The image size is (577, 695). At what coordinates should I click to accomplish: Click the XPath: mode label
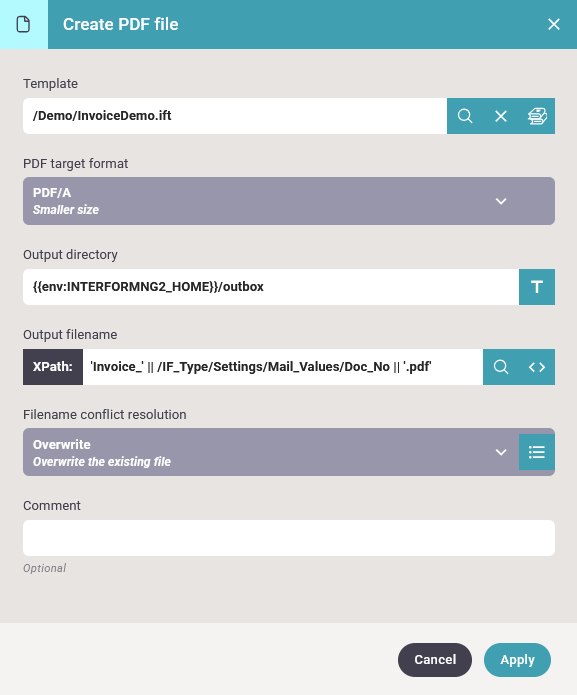(53, 367)
